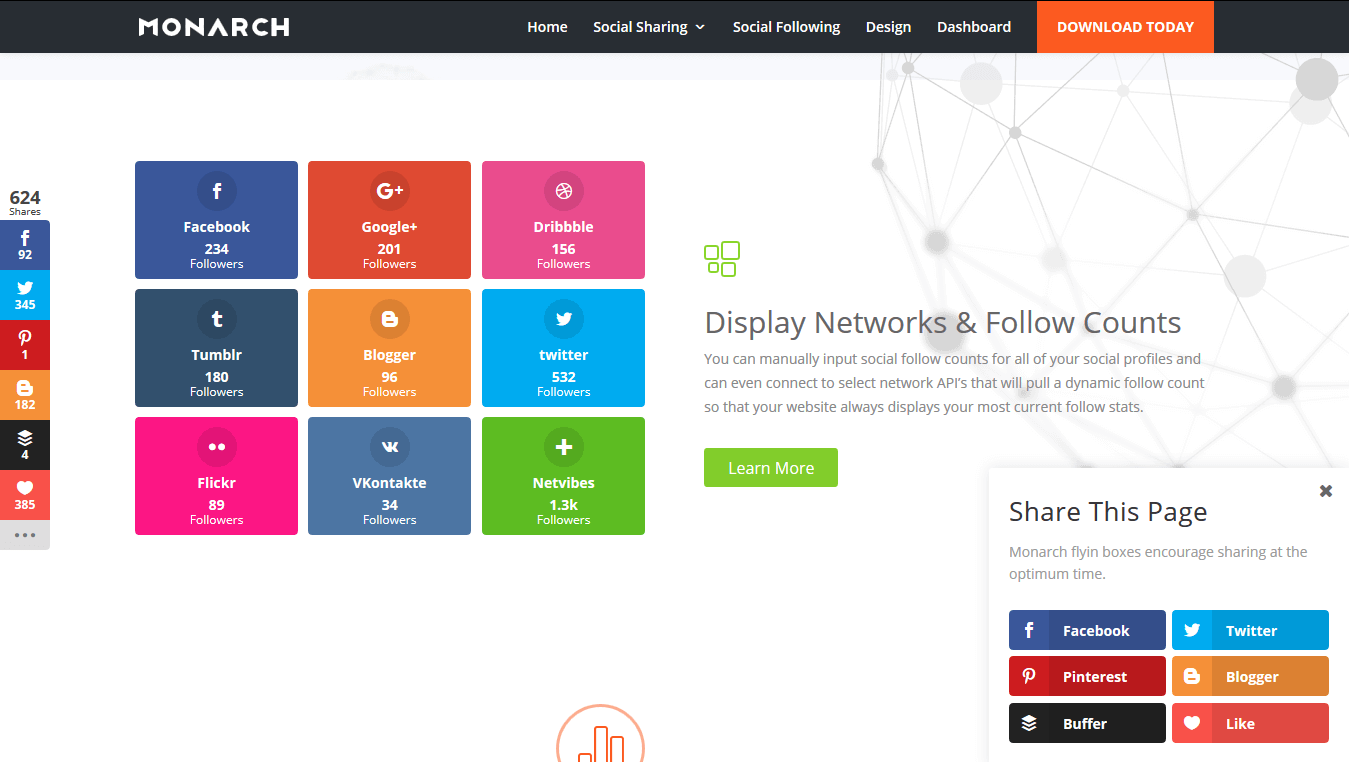Screen dimensions: 1349x762
Task: Click the green Learn More button
Action: point(771,468)
